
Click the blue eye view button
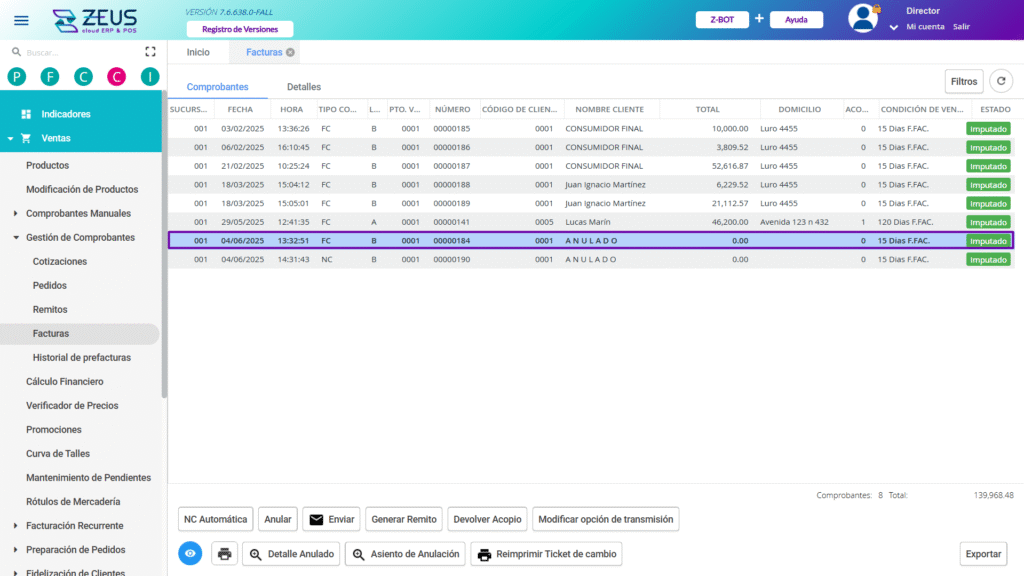click(x=190, y=554)
